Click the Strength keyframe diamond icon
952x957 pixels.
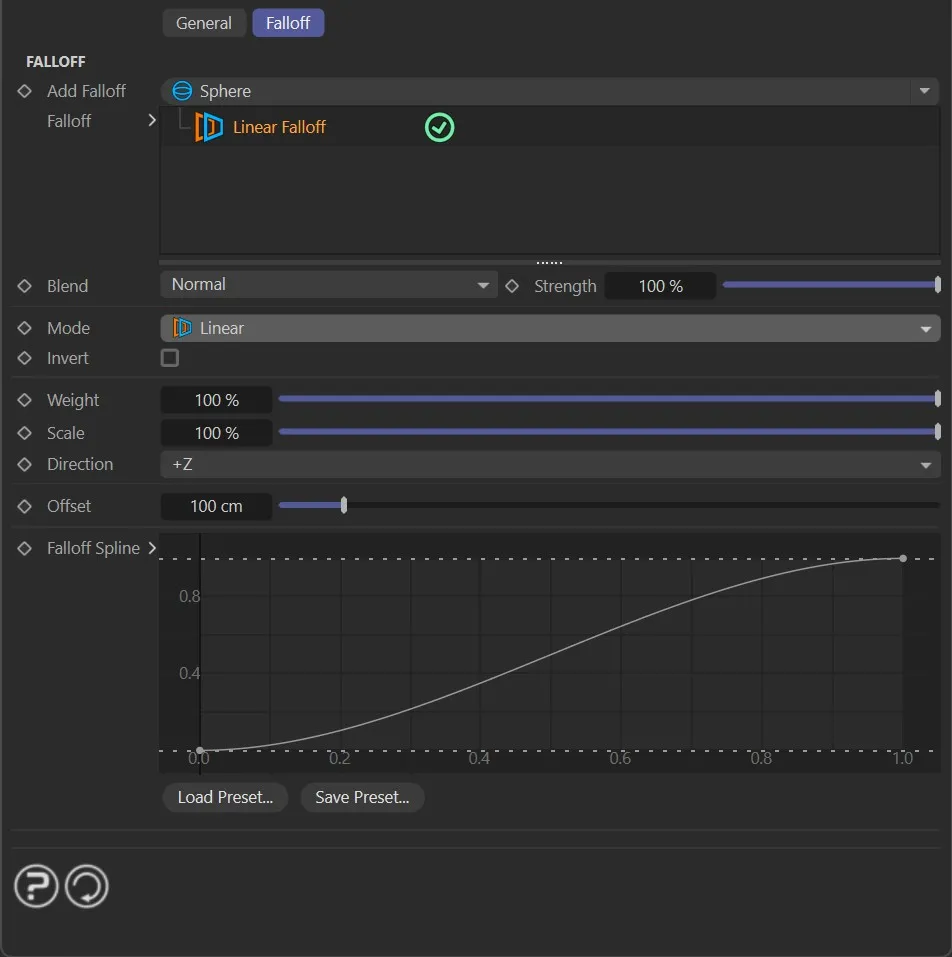[x=512, y=286]
